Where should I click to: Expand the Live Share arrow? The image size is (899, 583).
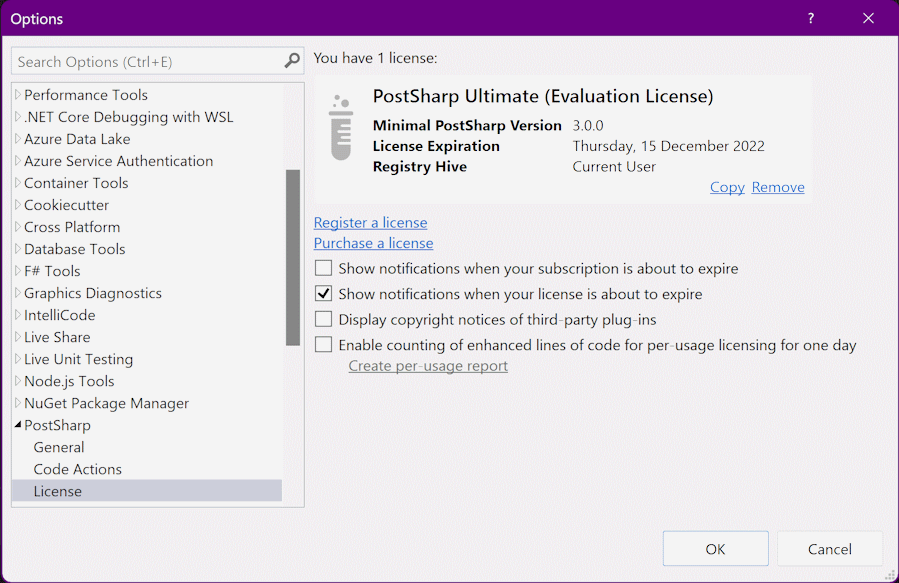pyautogui.click(x=17, y=337)
